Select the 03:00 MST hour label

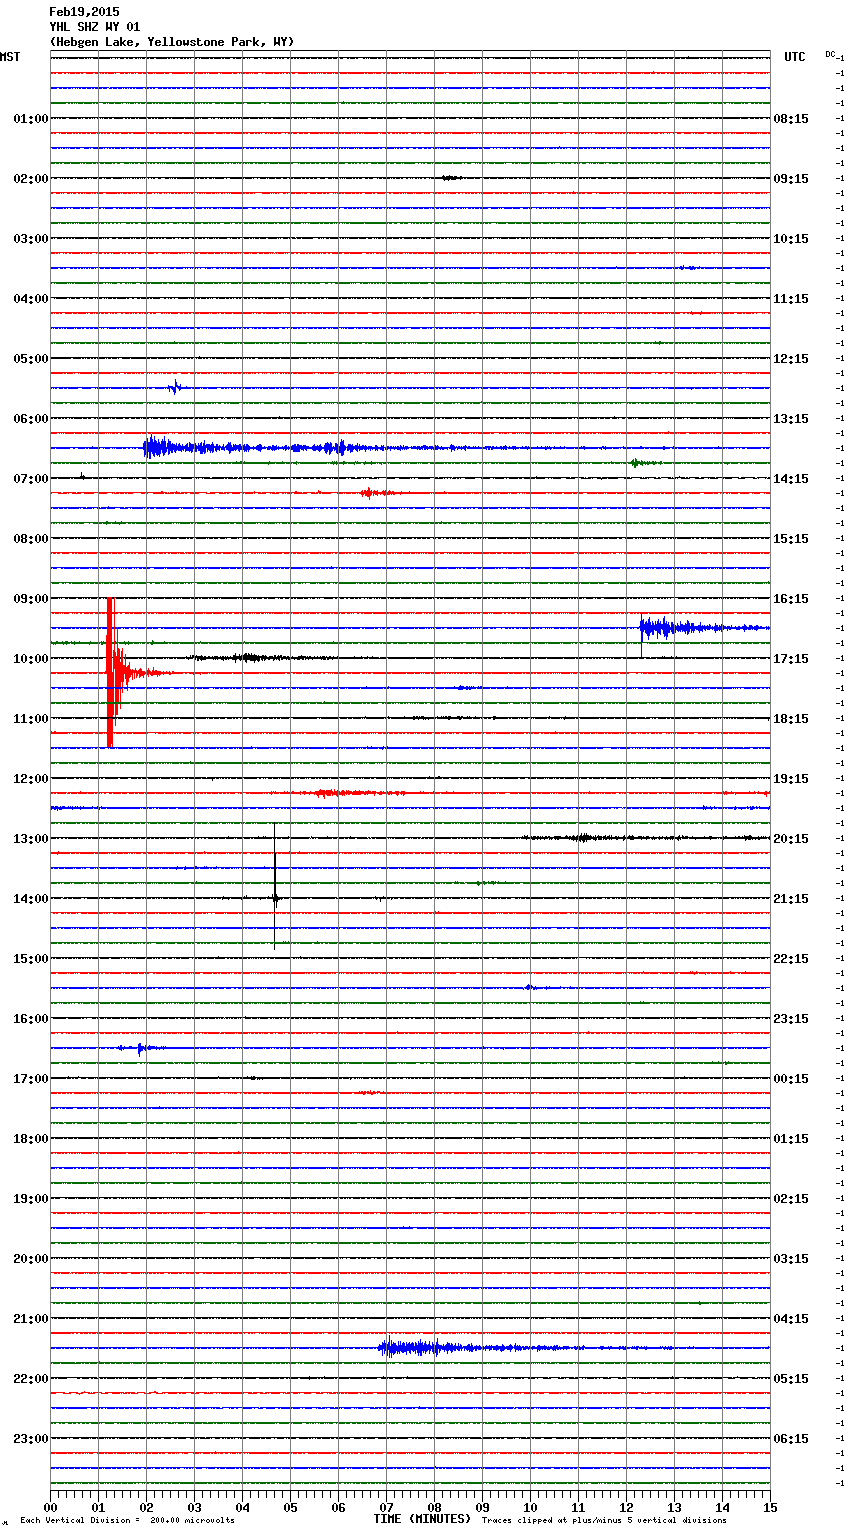click(x=31, y=239)
